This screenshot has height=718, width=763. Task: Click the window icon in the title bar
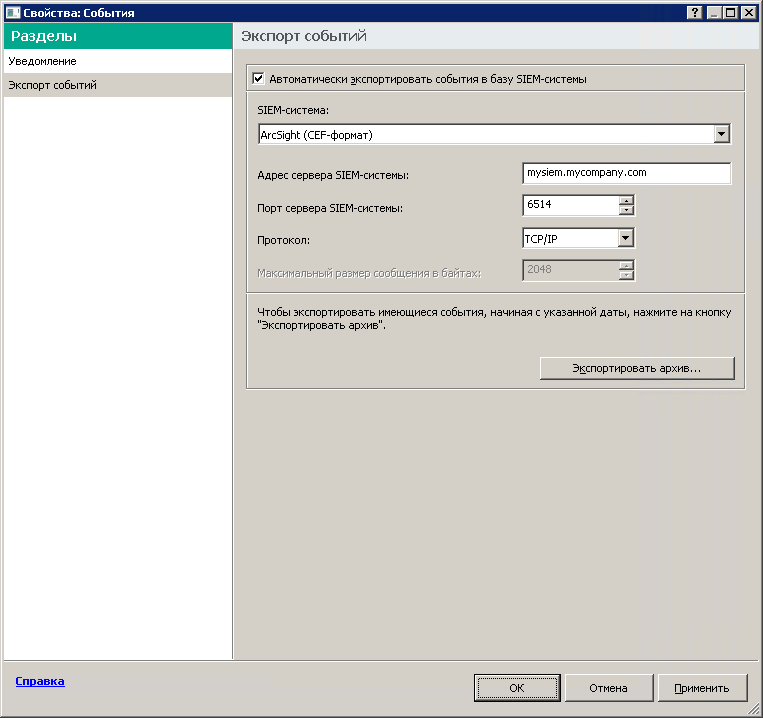[x=12, y=12]
